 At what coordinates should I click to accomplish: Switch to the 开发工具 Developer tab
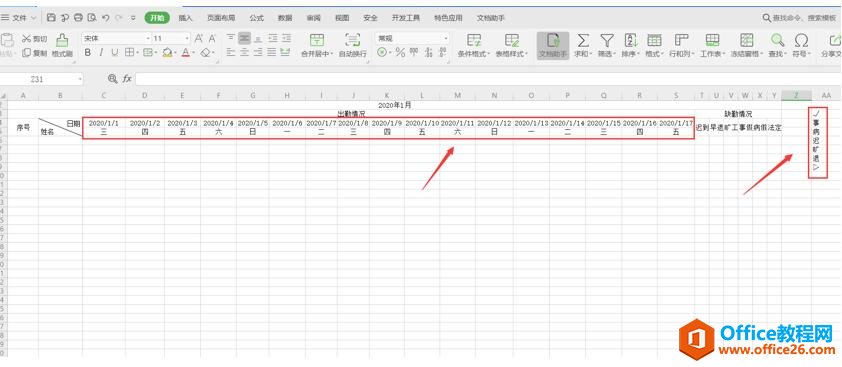pyautogui.click(x=405, y=18)
